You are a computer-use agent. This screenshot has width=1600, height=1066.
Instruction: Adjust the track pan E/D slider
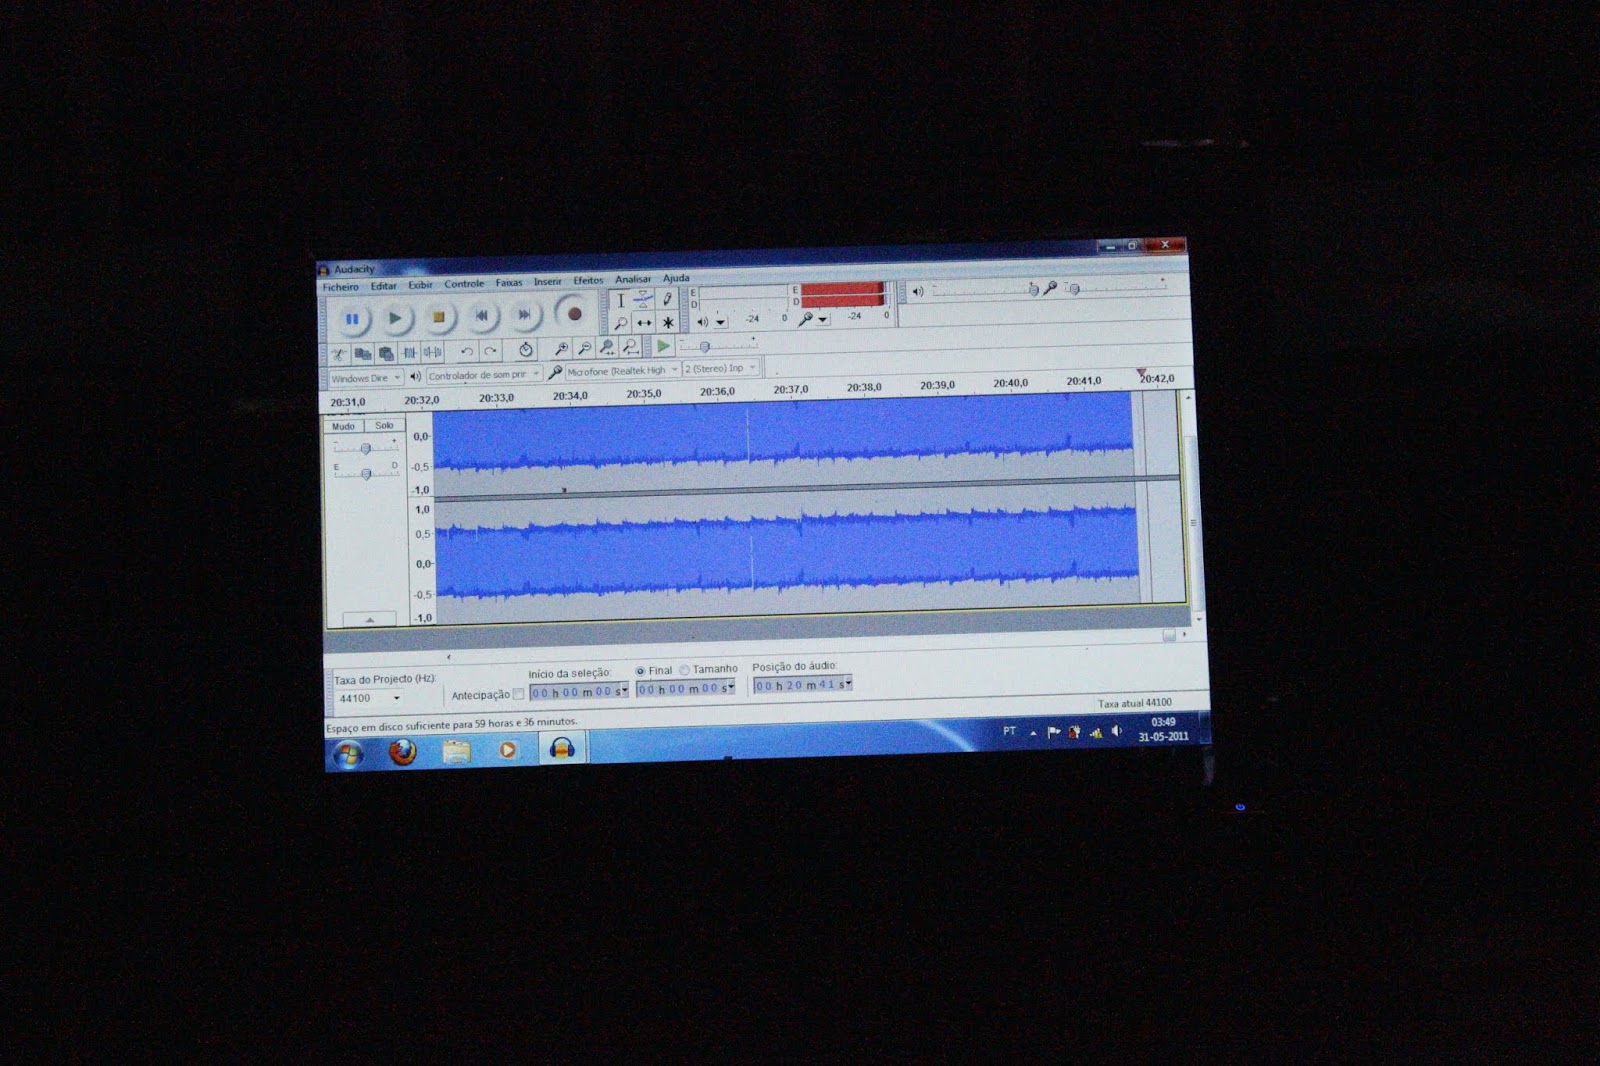click(x=366, y=473)
